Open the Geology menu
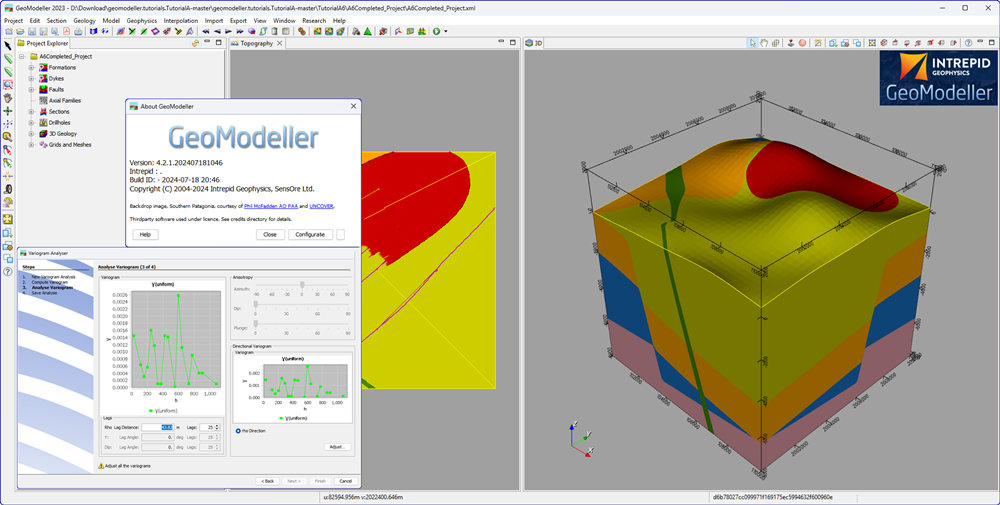This screenshot has width=1000, height=505. (x=84, y=20)
